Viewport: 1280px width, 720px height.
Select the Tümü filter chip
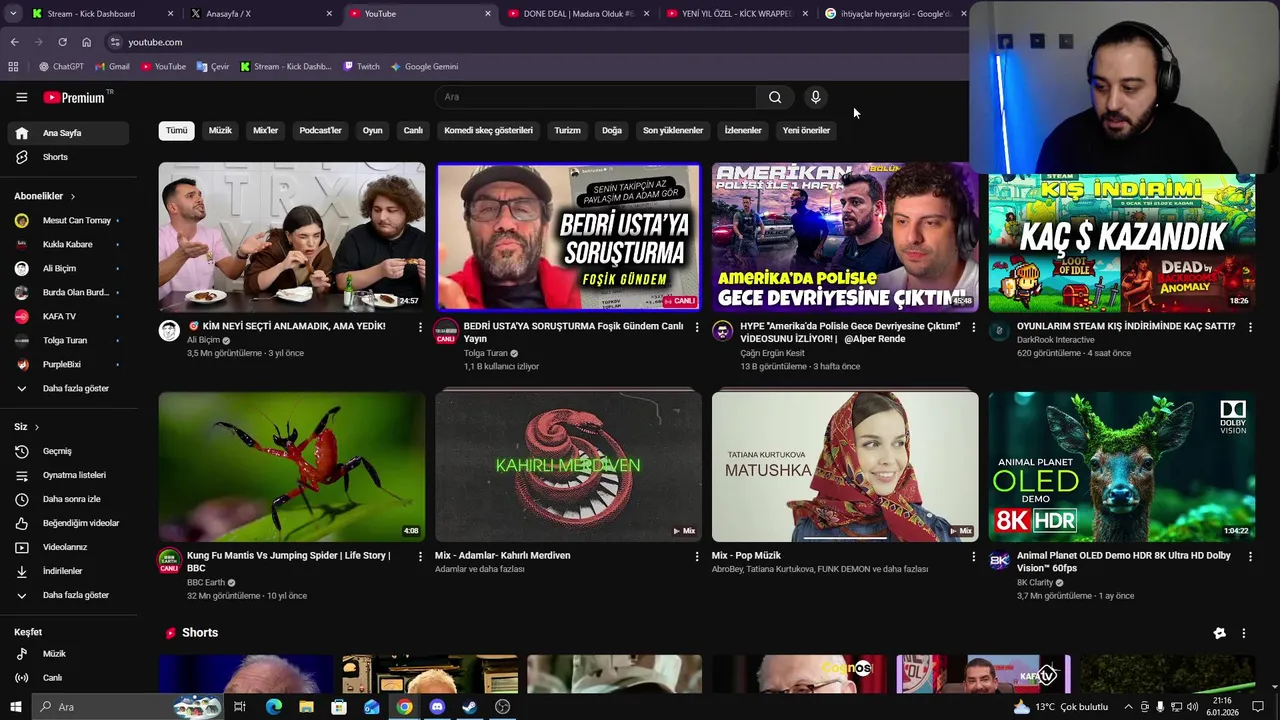click(x=176, y=130)
